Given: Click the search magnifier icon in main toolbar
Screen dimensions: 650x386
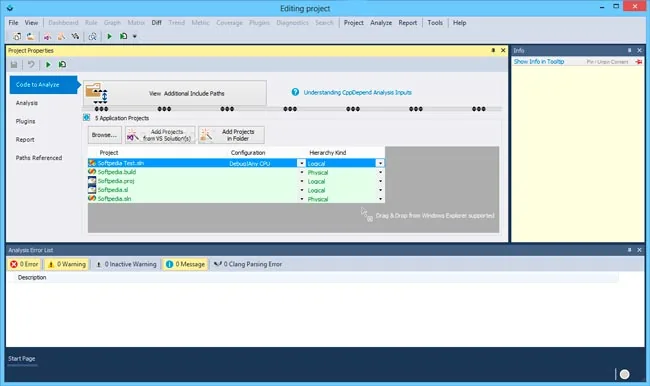Looking at the screenshot, I should click(x=92, y=36).
